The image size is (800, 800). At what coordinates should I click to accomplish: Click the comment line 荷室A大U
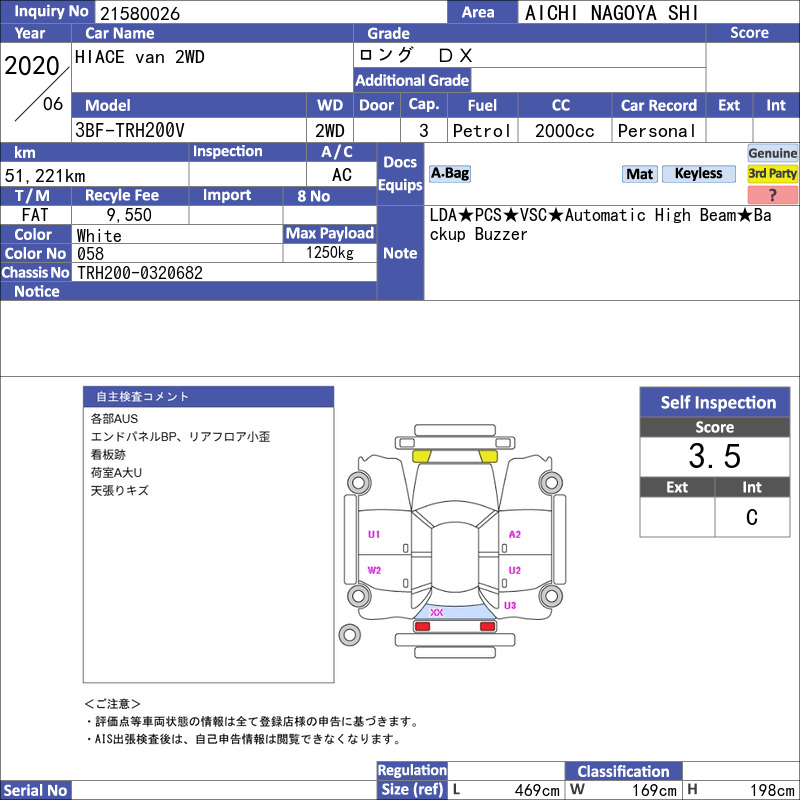click(116, 472)
